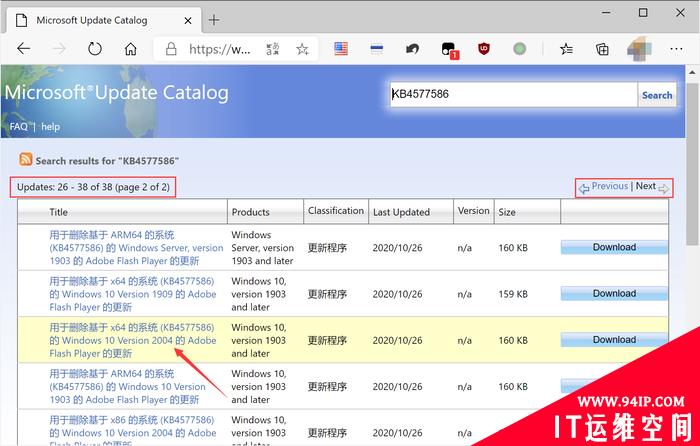Click the scrollbar up arrow
Viewport: 700px width, 446px height.
tap(692, 72)
